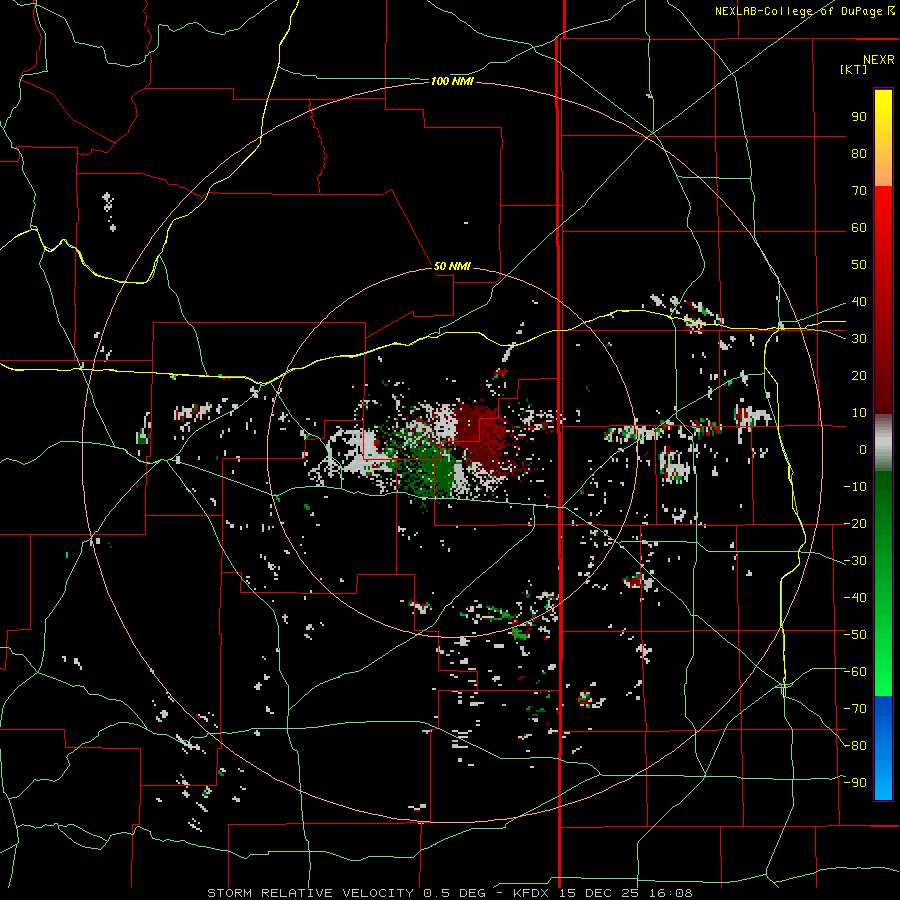The width and height of the screenshot is (900, 900).
Task: Click the 50 value on velocity scale
Action: coord(859,265)
